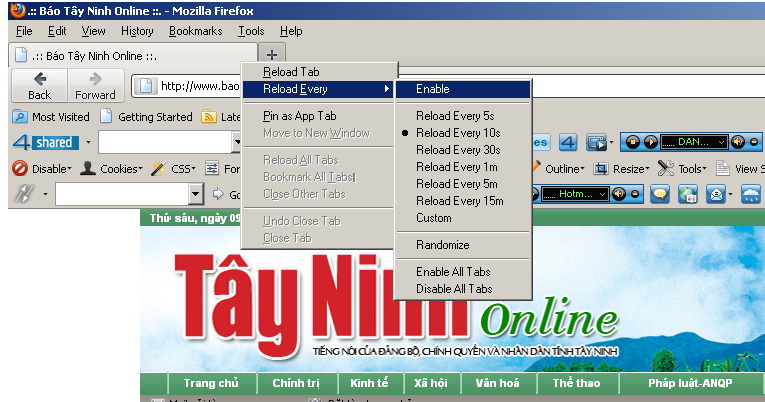Click the media screen play icon
765x402 pixels.
(596, 142)
